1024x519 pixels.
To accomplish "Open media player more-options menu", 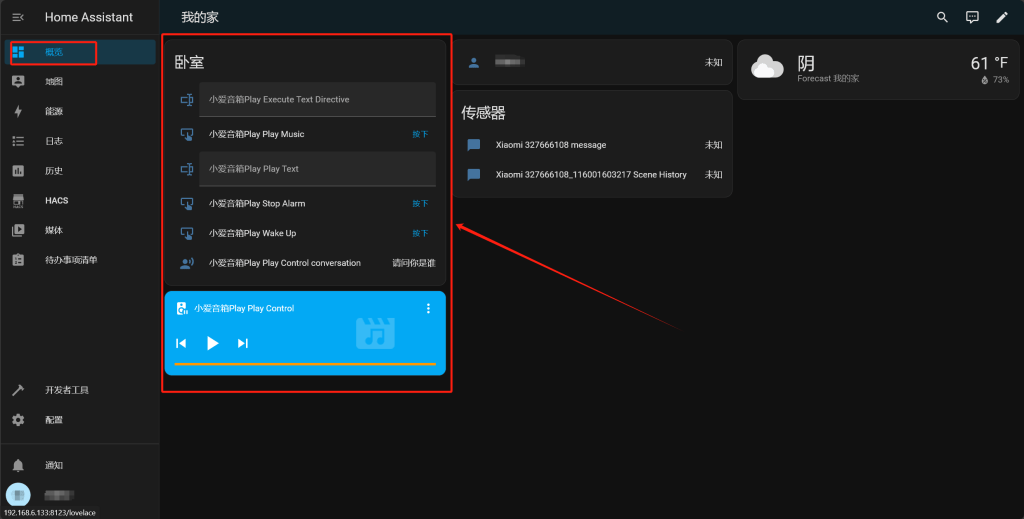I will click(x=428, y=308).
